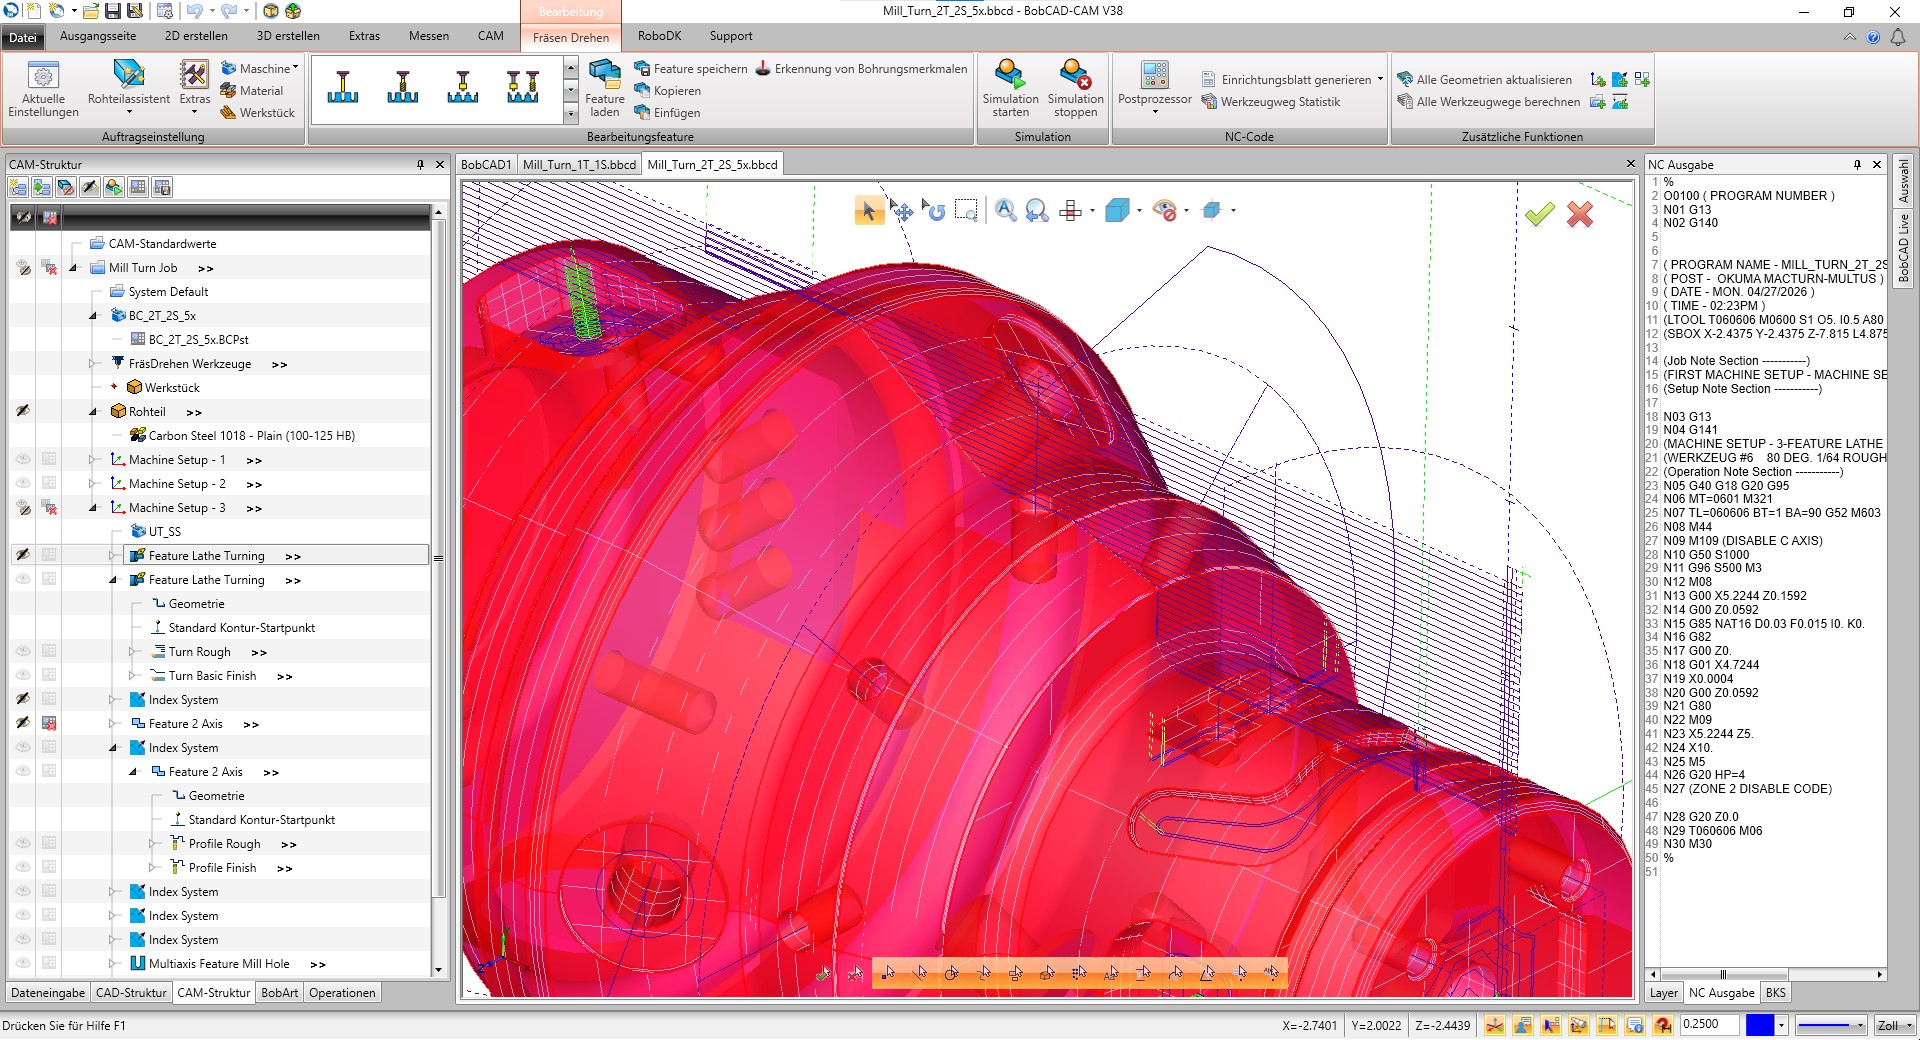
Task: Click the Feature laden icon
Action: pos(604,74)
